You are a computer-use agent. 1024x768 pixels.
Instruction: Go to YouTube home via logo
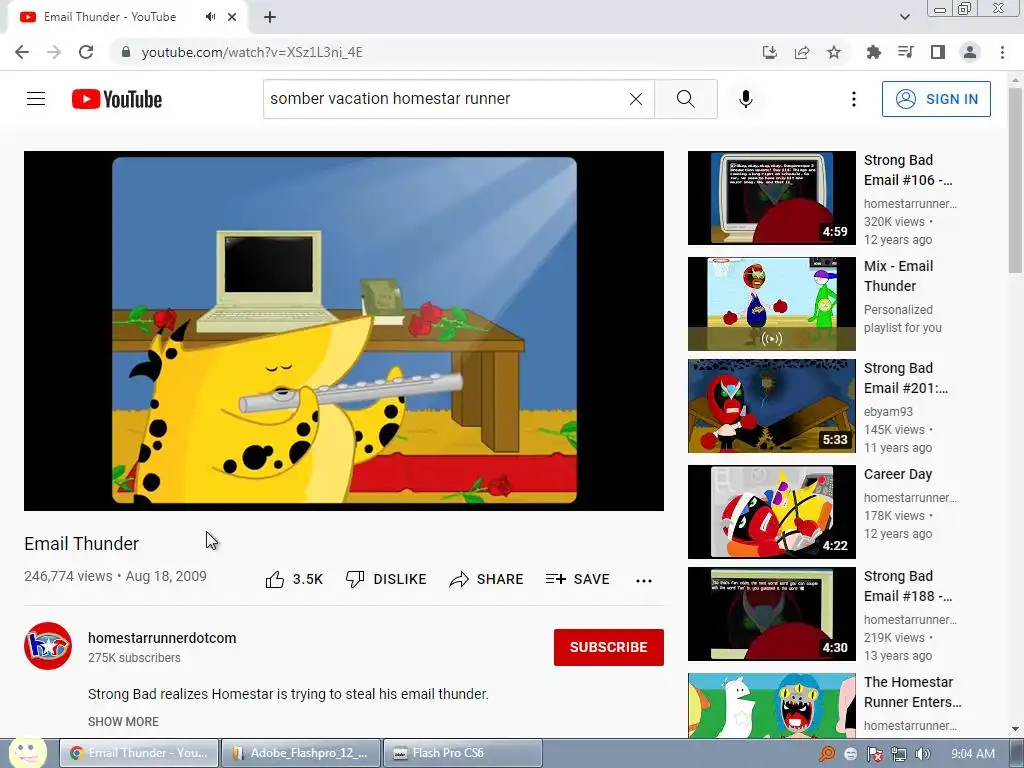(x=117, y=99)
